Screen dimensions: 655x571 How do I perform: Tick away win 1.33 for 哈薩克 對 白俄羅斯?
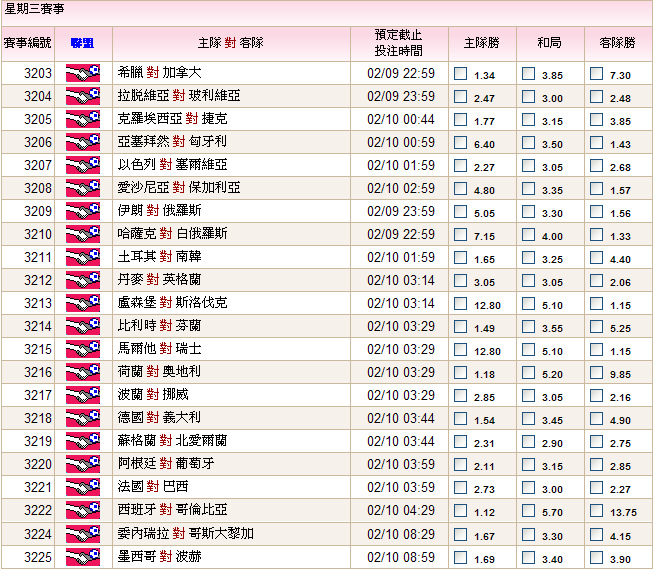point(597,234)
